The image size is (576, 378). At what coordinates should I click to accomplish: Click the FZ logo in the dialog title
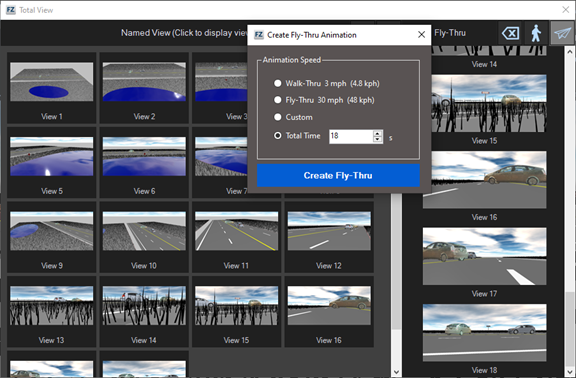[259, 35]
